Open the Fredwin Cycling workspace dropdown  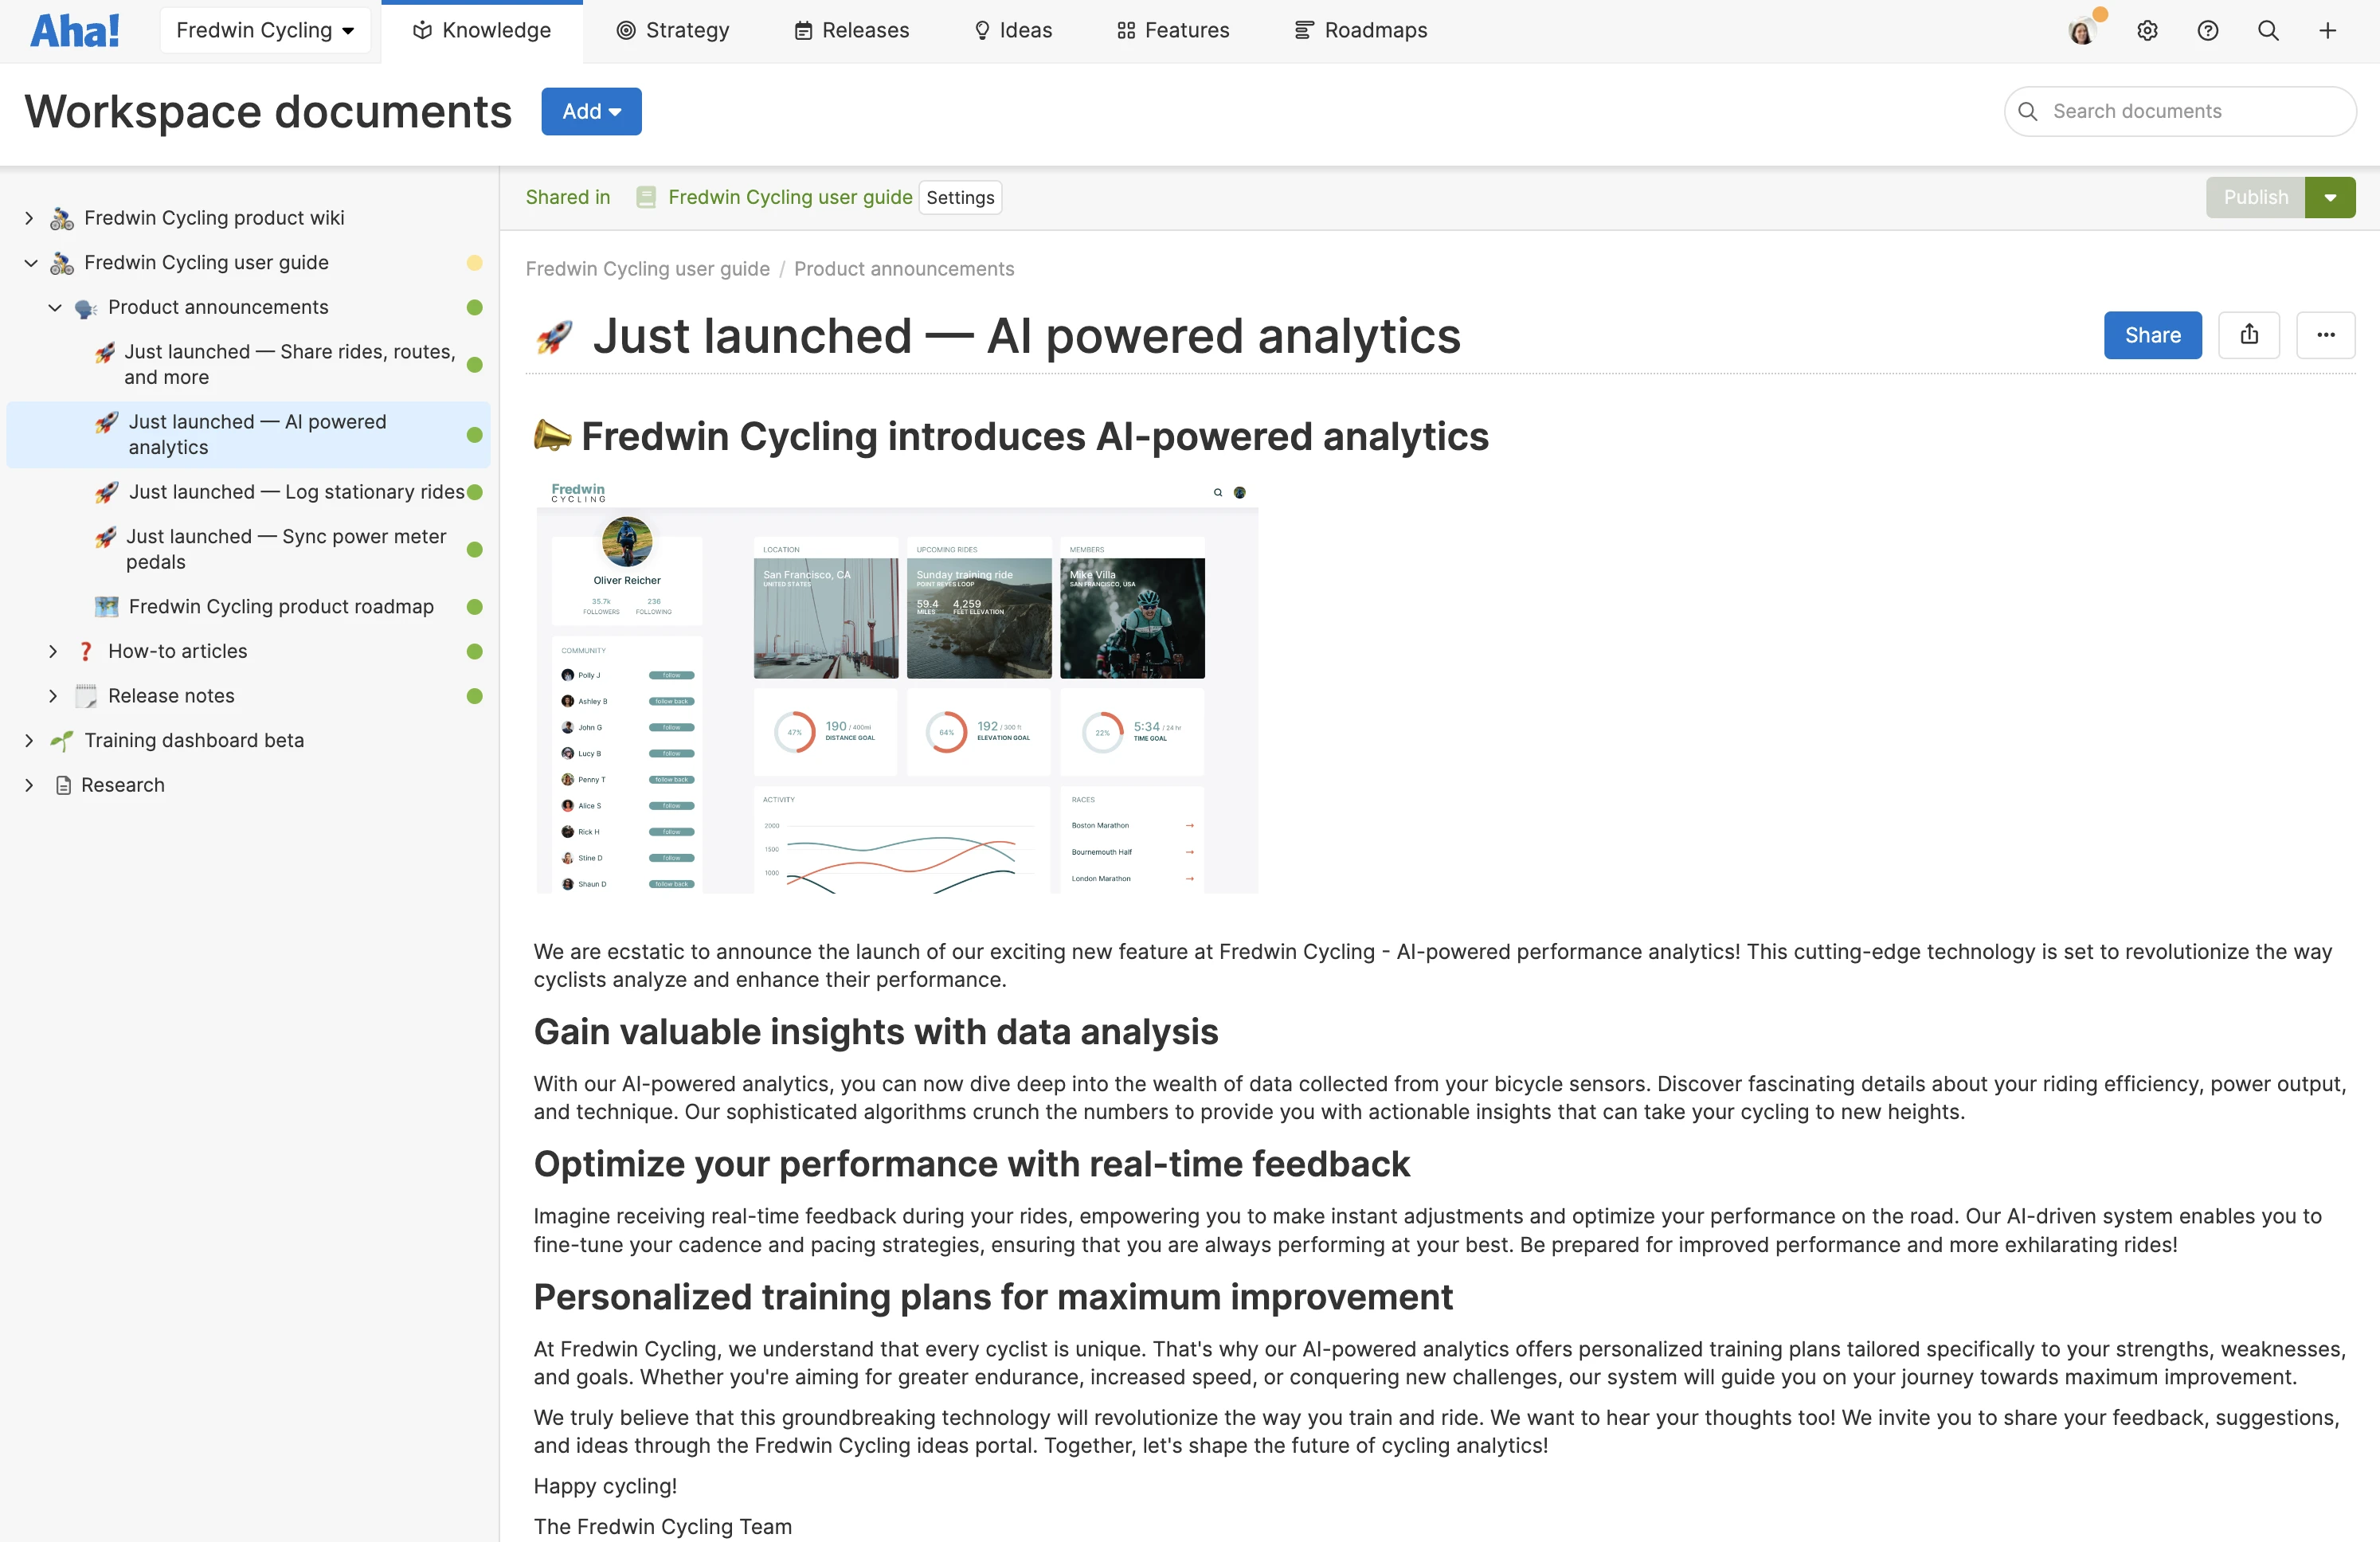pyautogui.click(x=265, y=30)
